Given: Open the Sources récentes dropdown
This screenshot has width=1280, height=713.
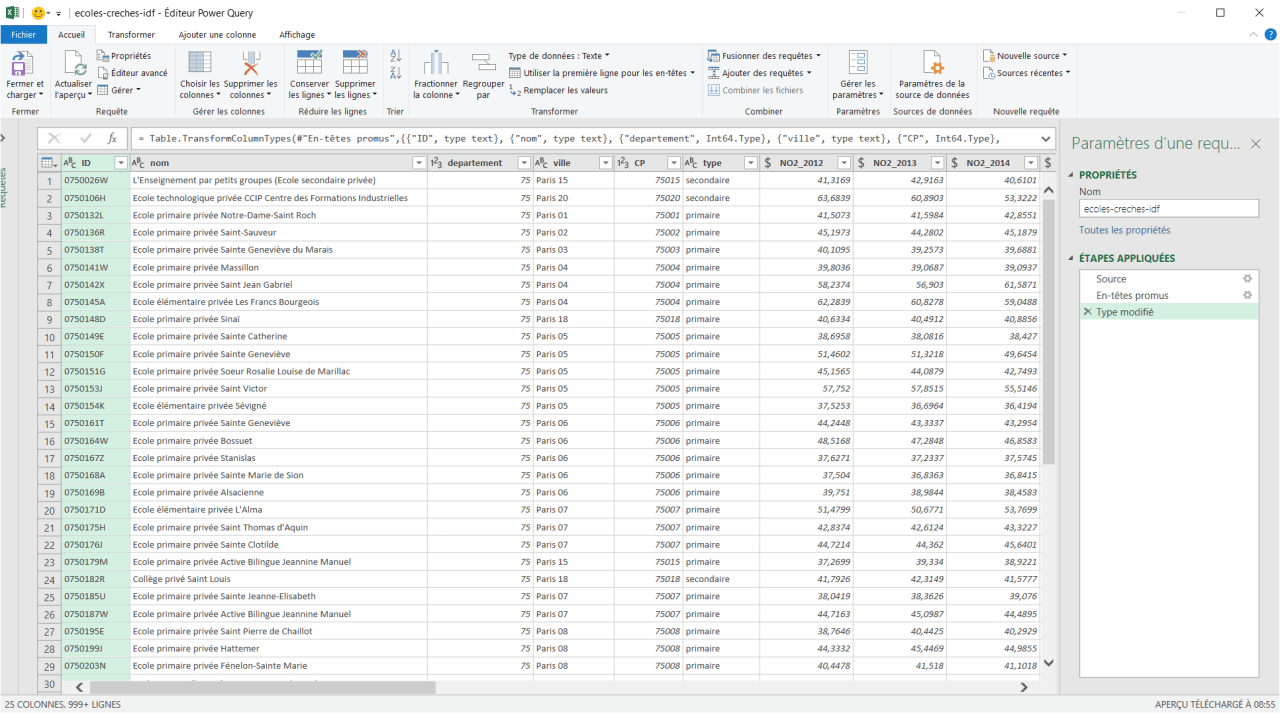Looking at the screenshot, I should pyautogui.click(x=1027, y=73).
